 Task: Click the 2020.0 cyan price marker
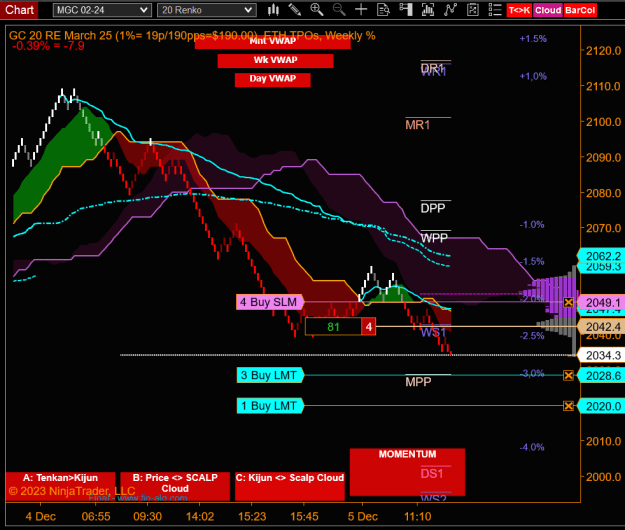pos(603,406)
